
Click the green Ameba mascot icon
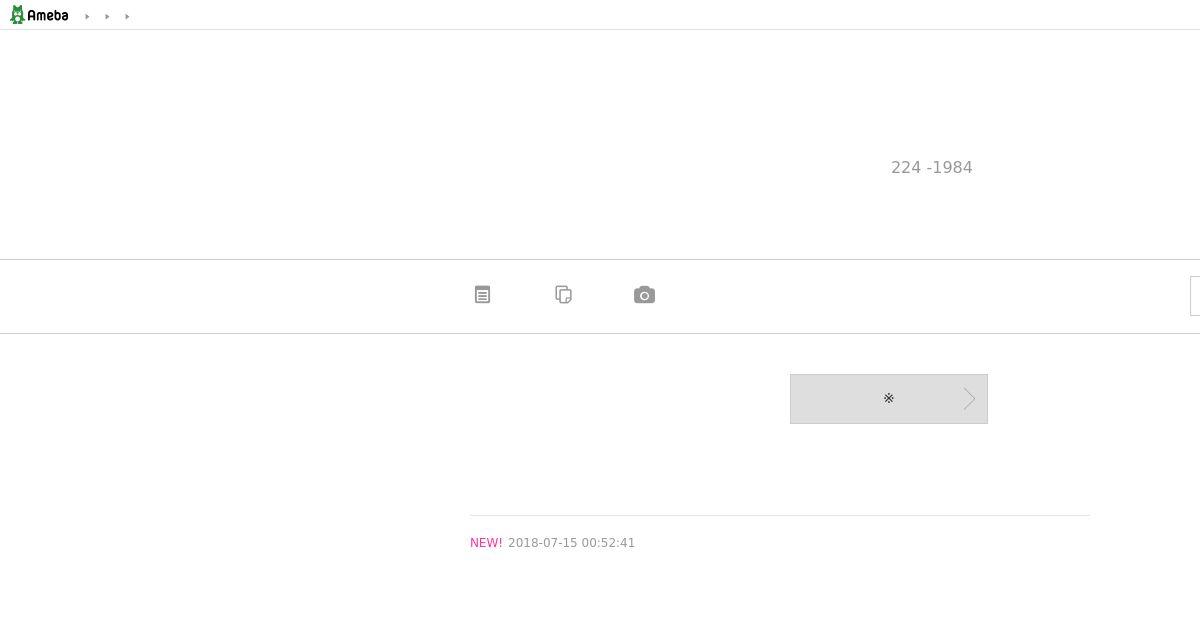[x=17, y=15]
